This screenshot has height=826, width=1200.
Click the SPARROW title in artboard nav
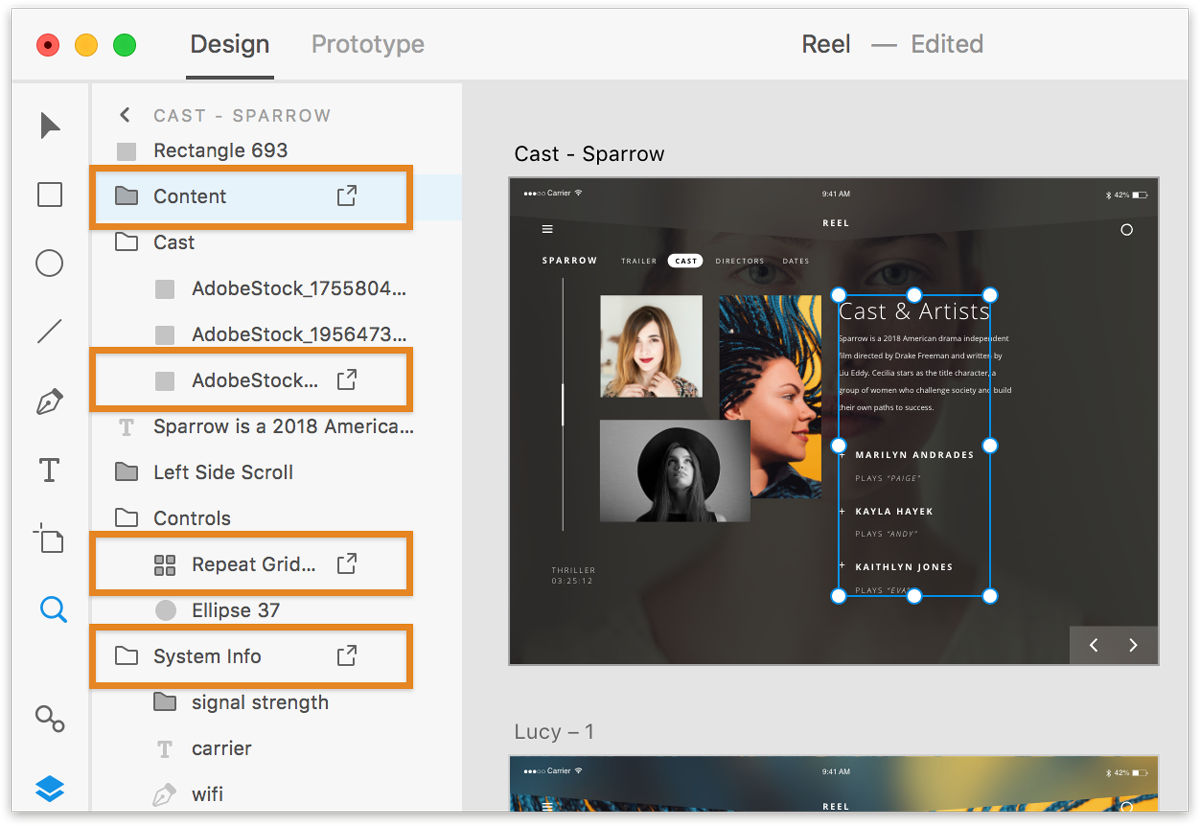click(x=570, y=261)
